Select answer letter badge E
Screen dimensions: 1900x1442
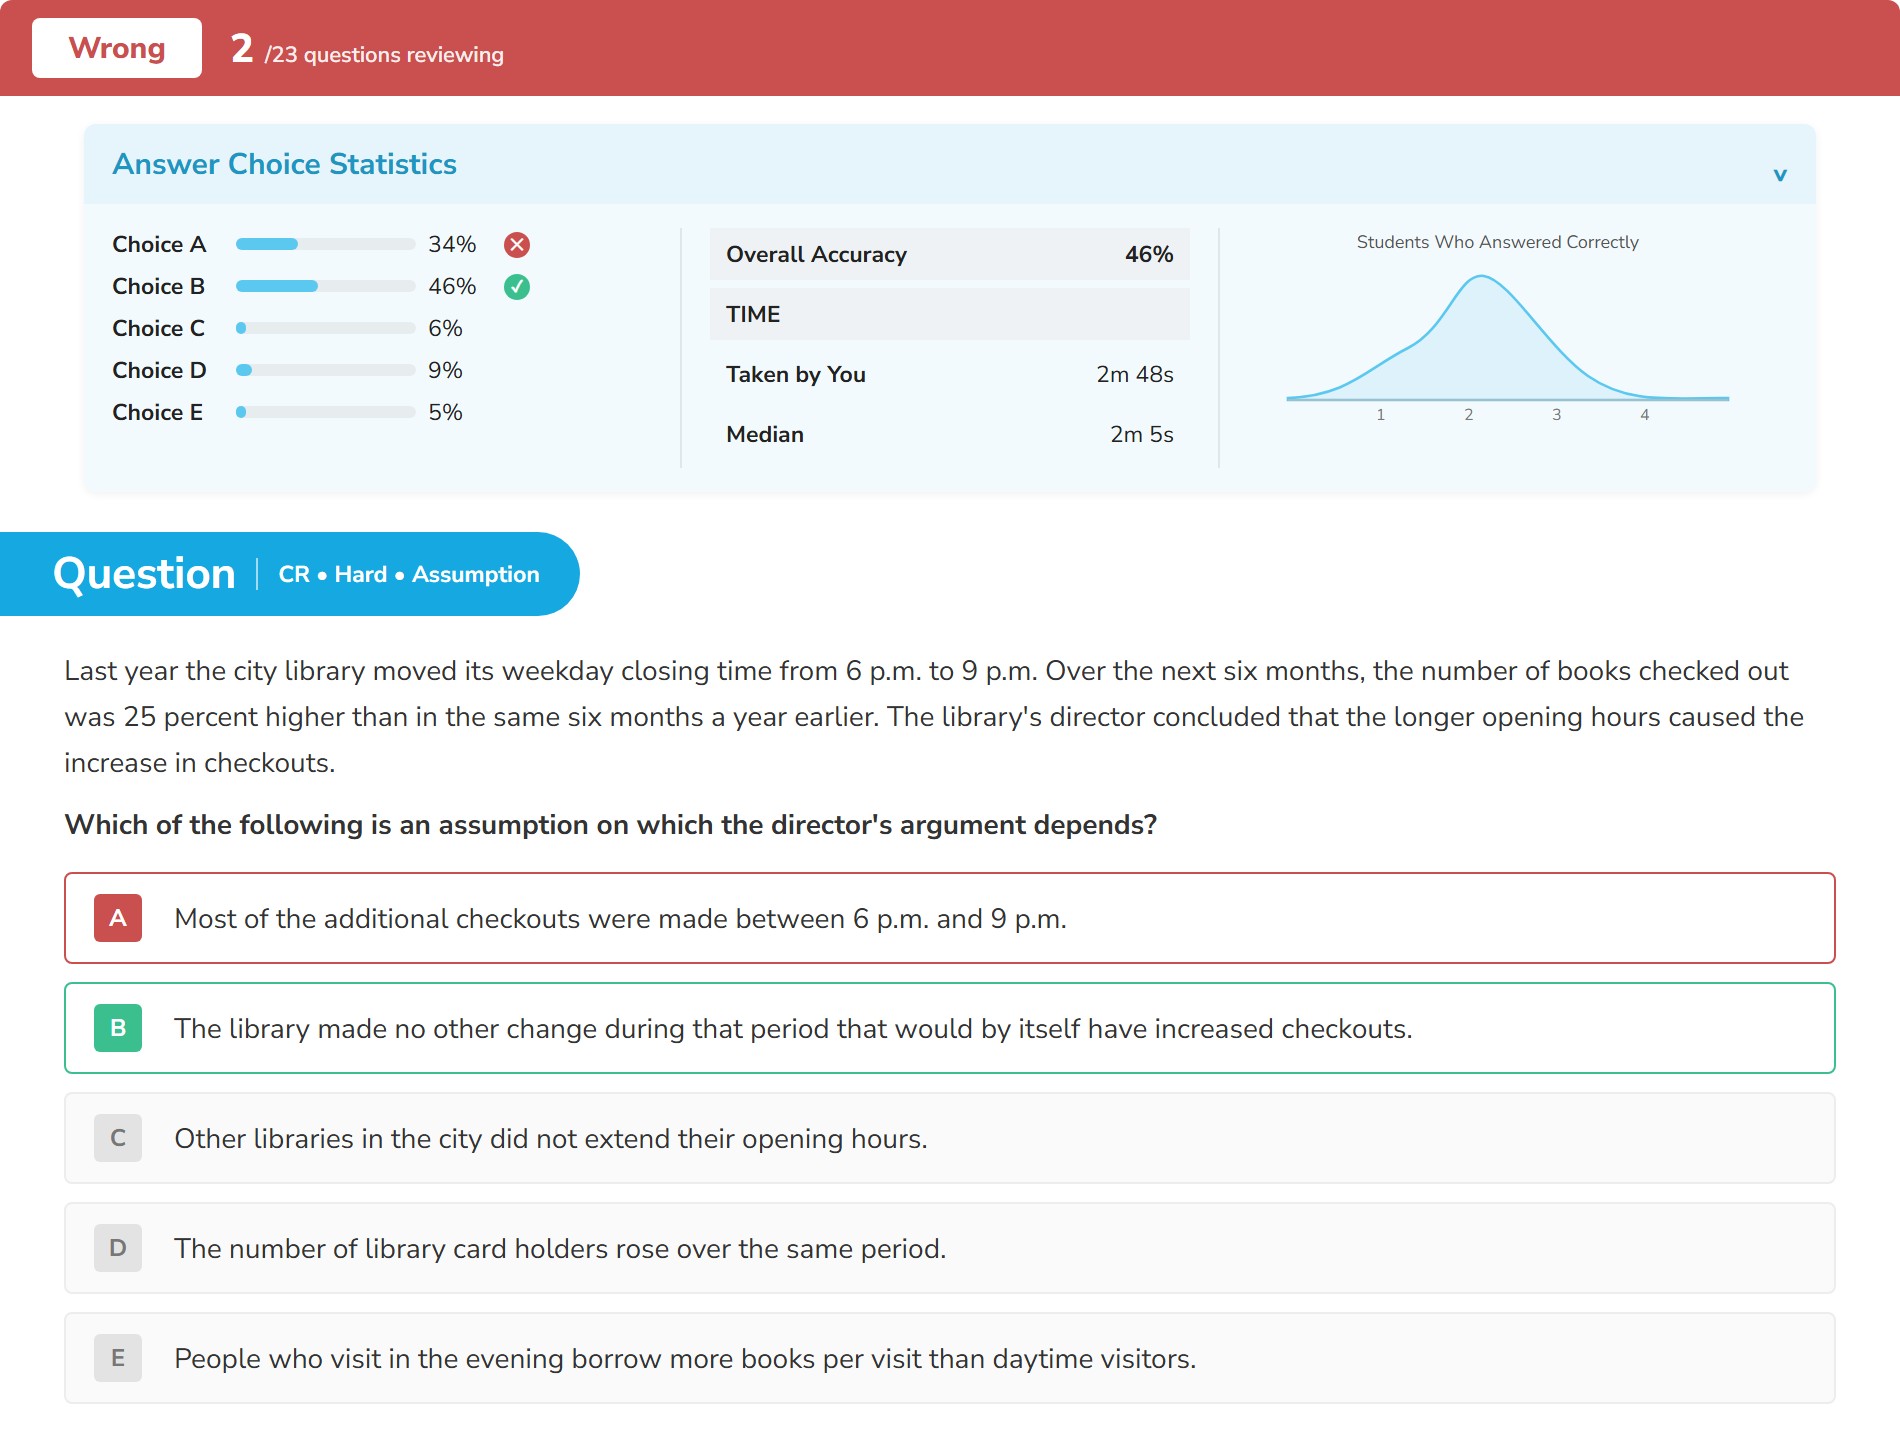118,1358
